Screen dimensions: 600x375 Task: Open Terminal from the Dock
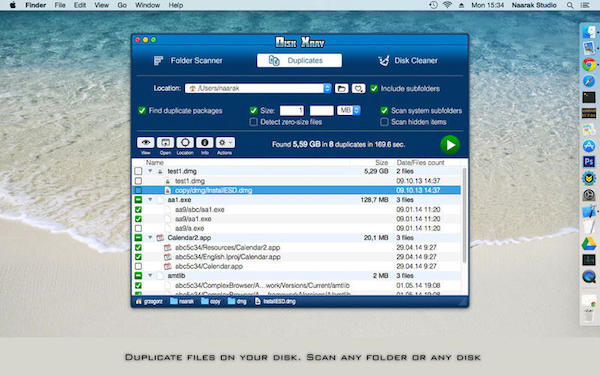[x=589, y=97]
